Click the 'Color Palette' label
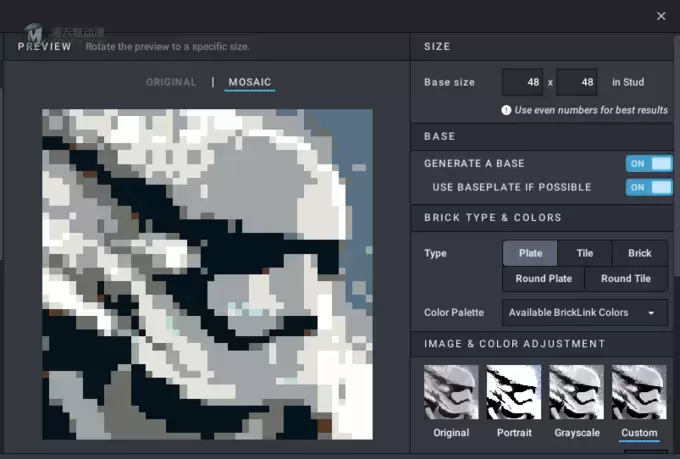The width and height of the screenshot is (680, 459). coord(454,312)
